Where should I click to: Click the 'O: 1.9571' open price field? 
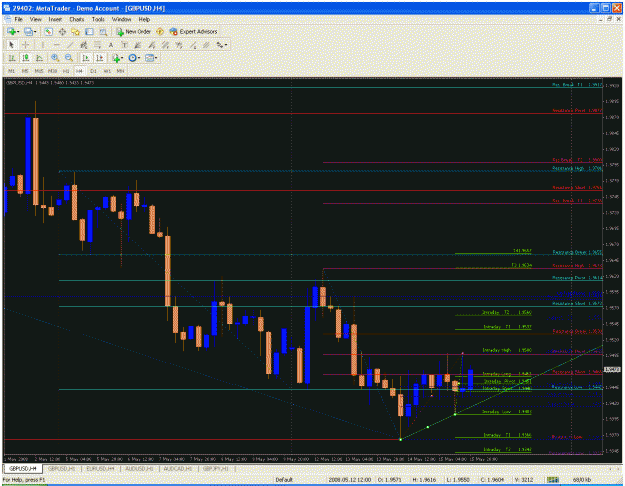click(x=391, y=480)
